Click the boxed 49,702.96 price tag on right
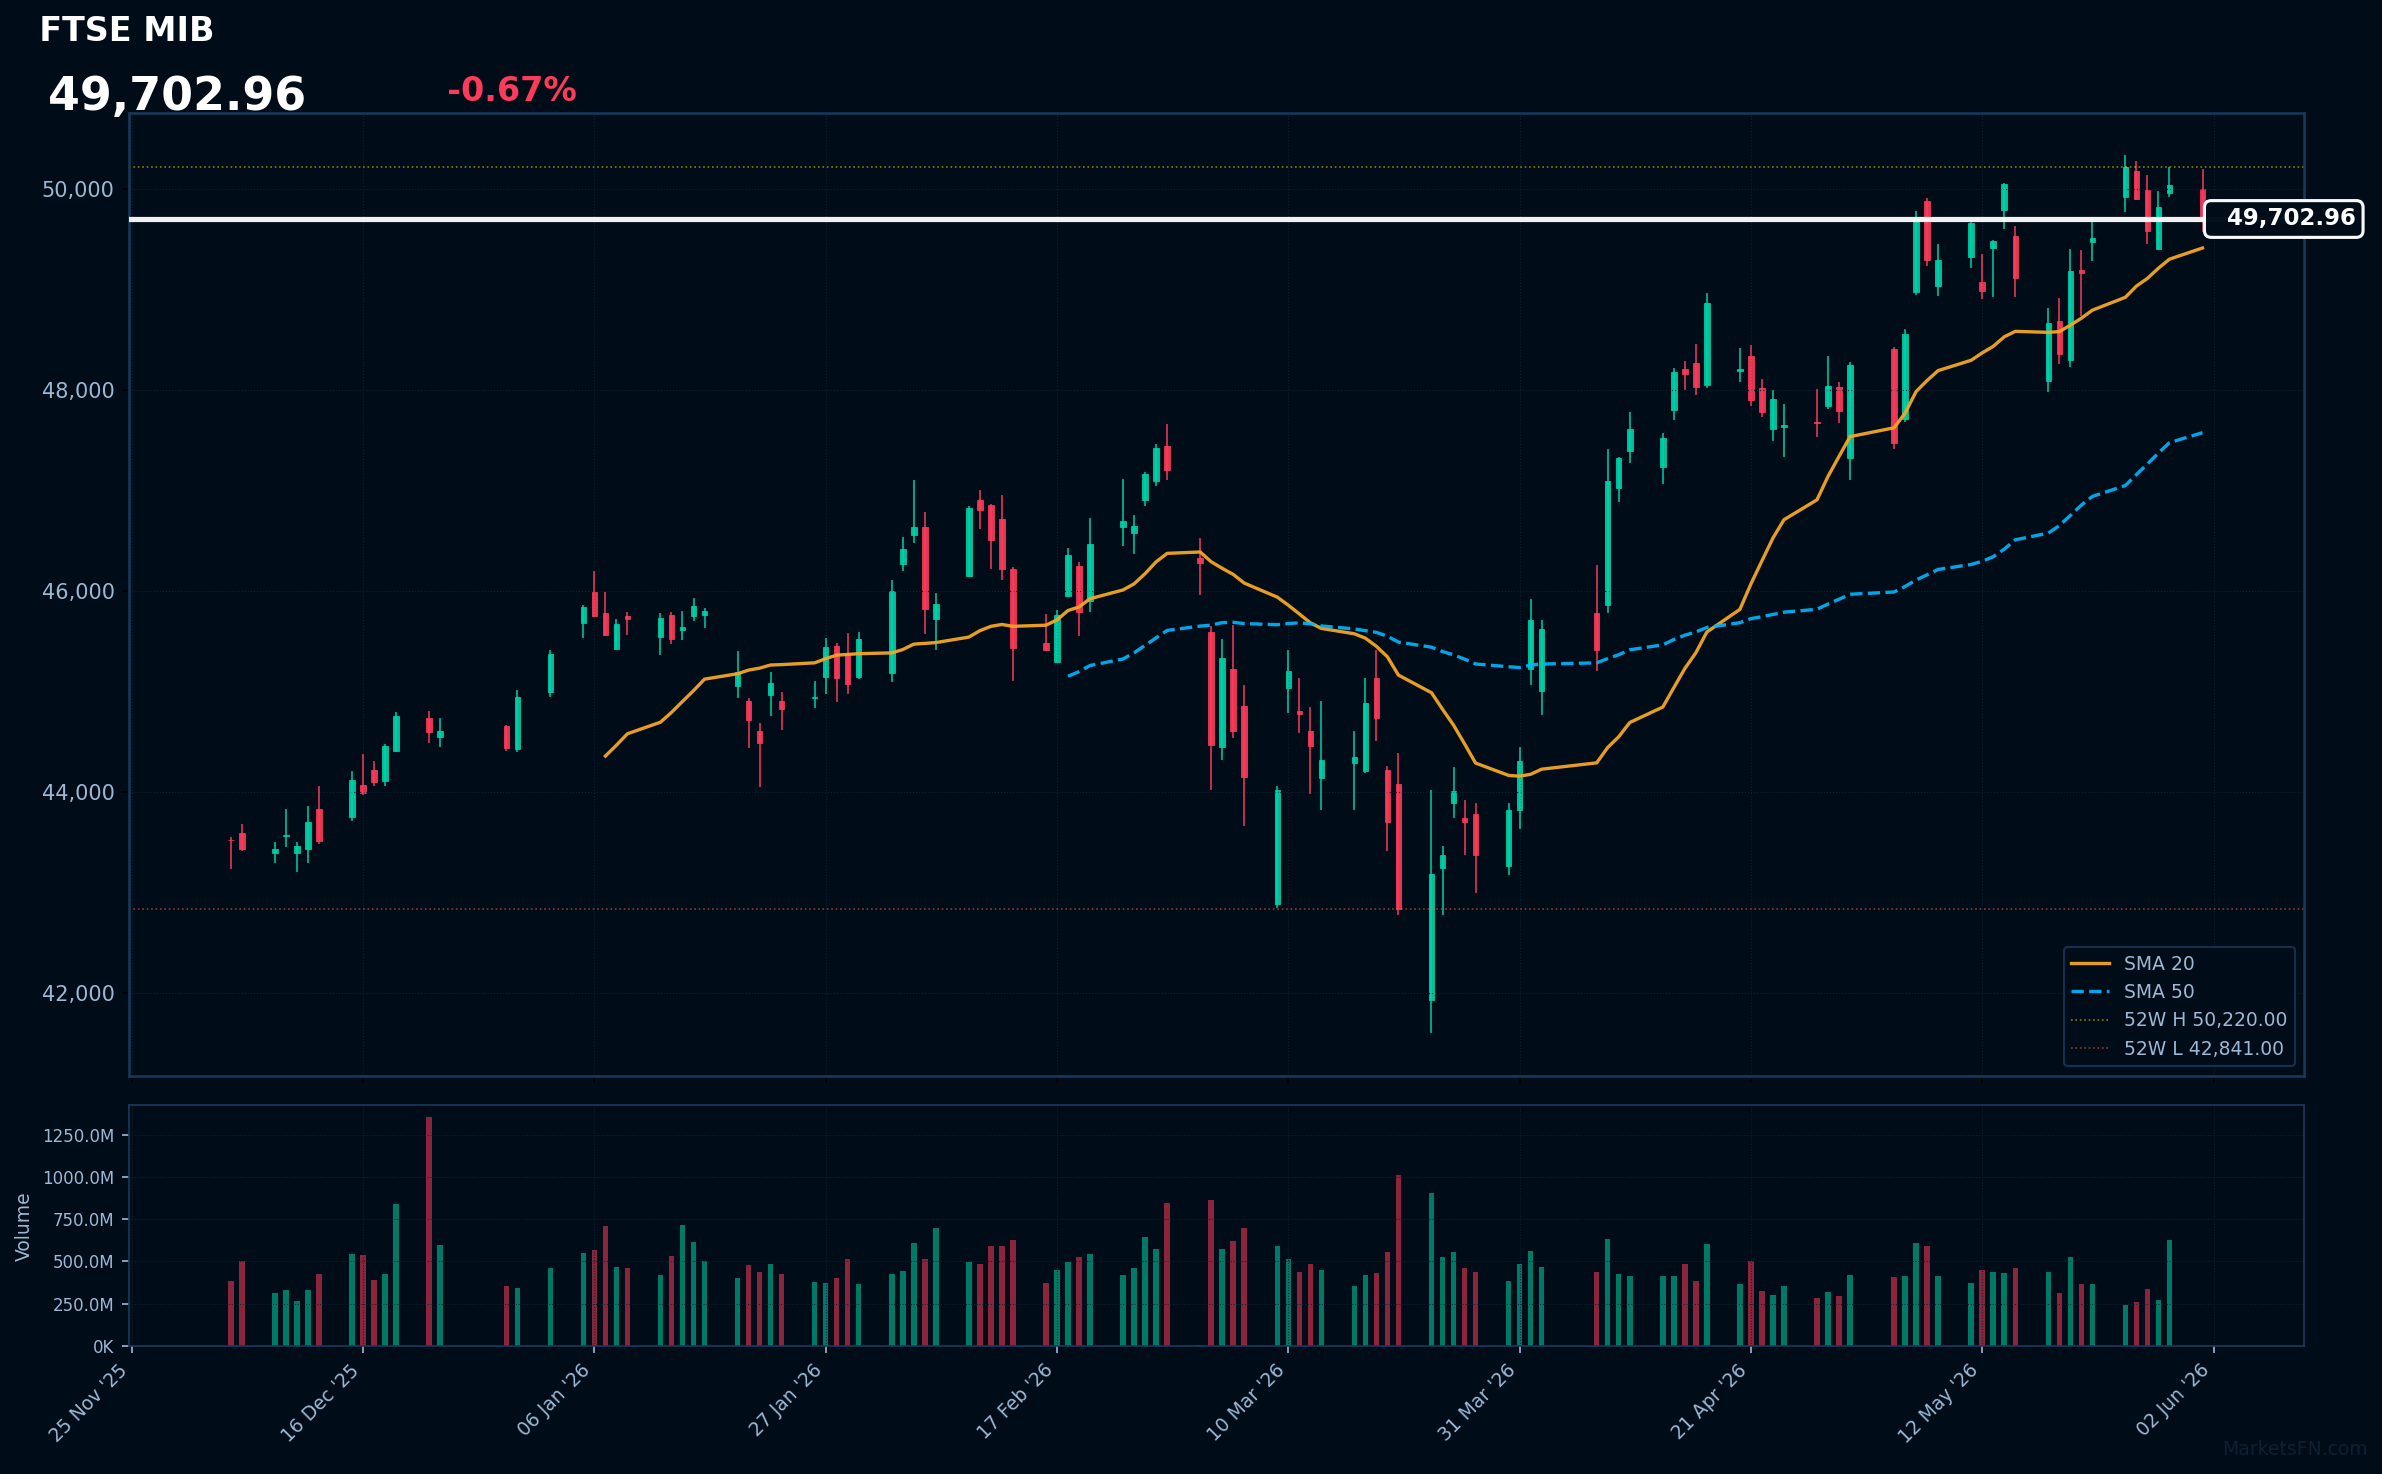2382x1474 pixels. (2283, 218)
